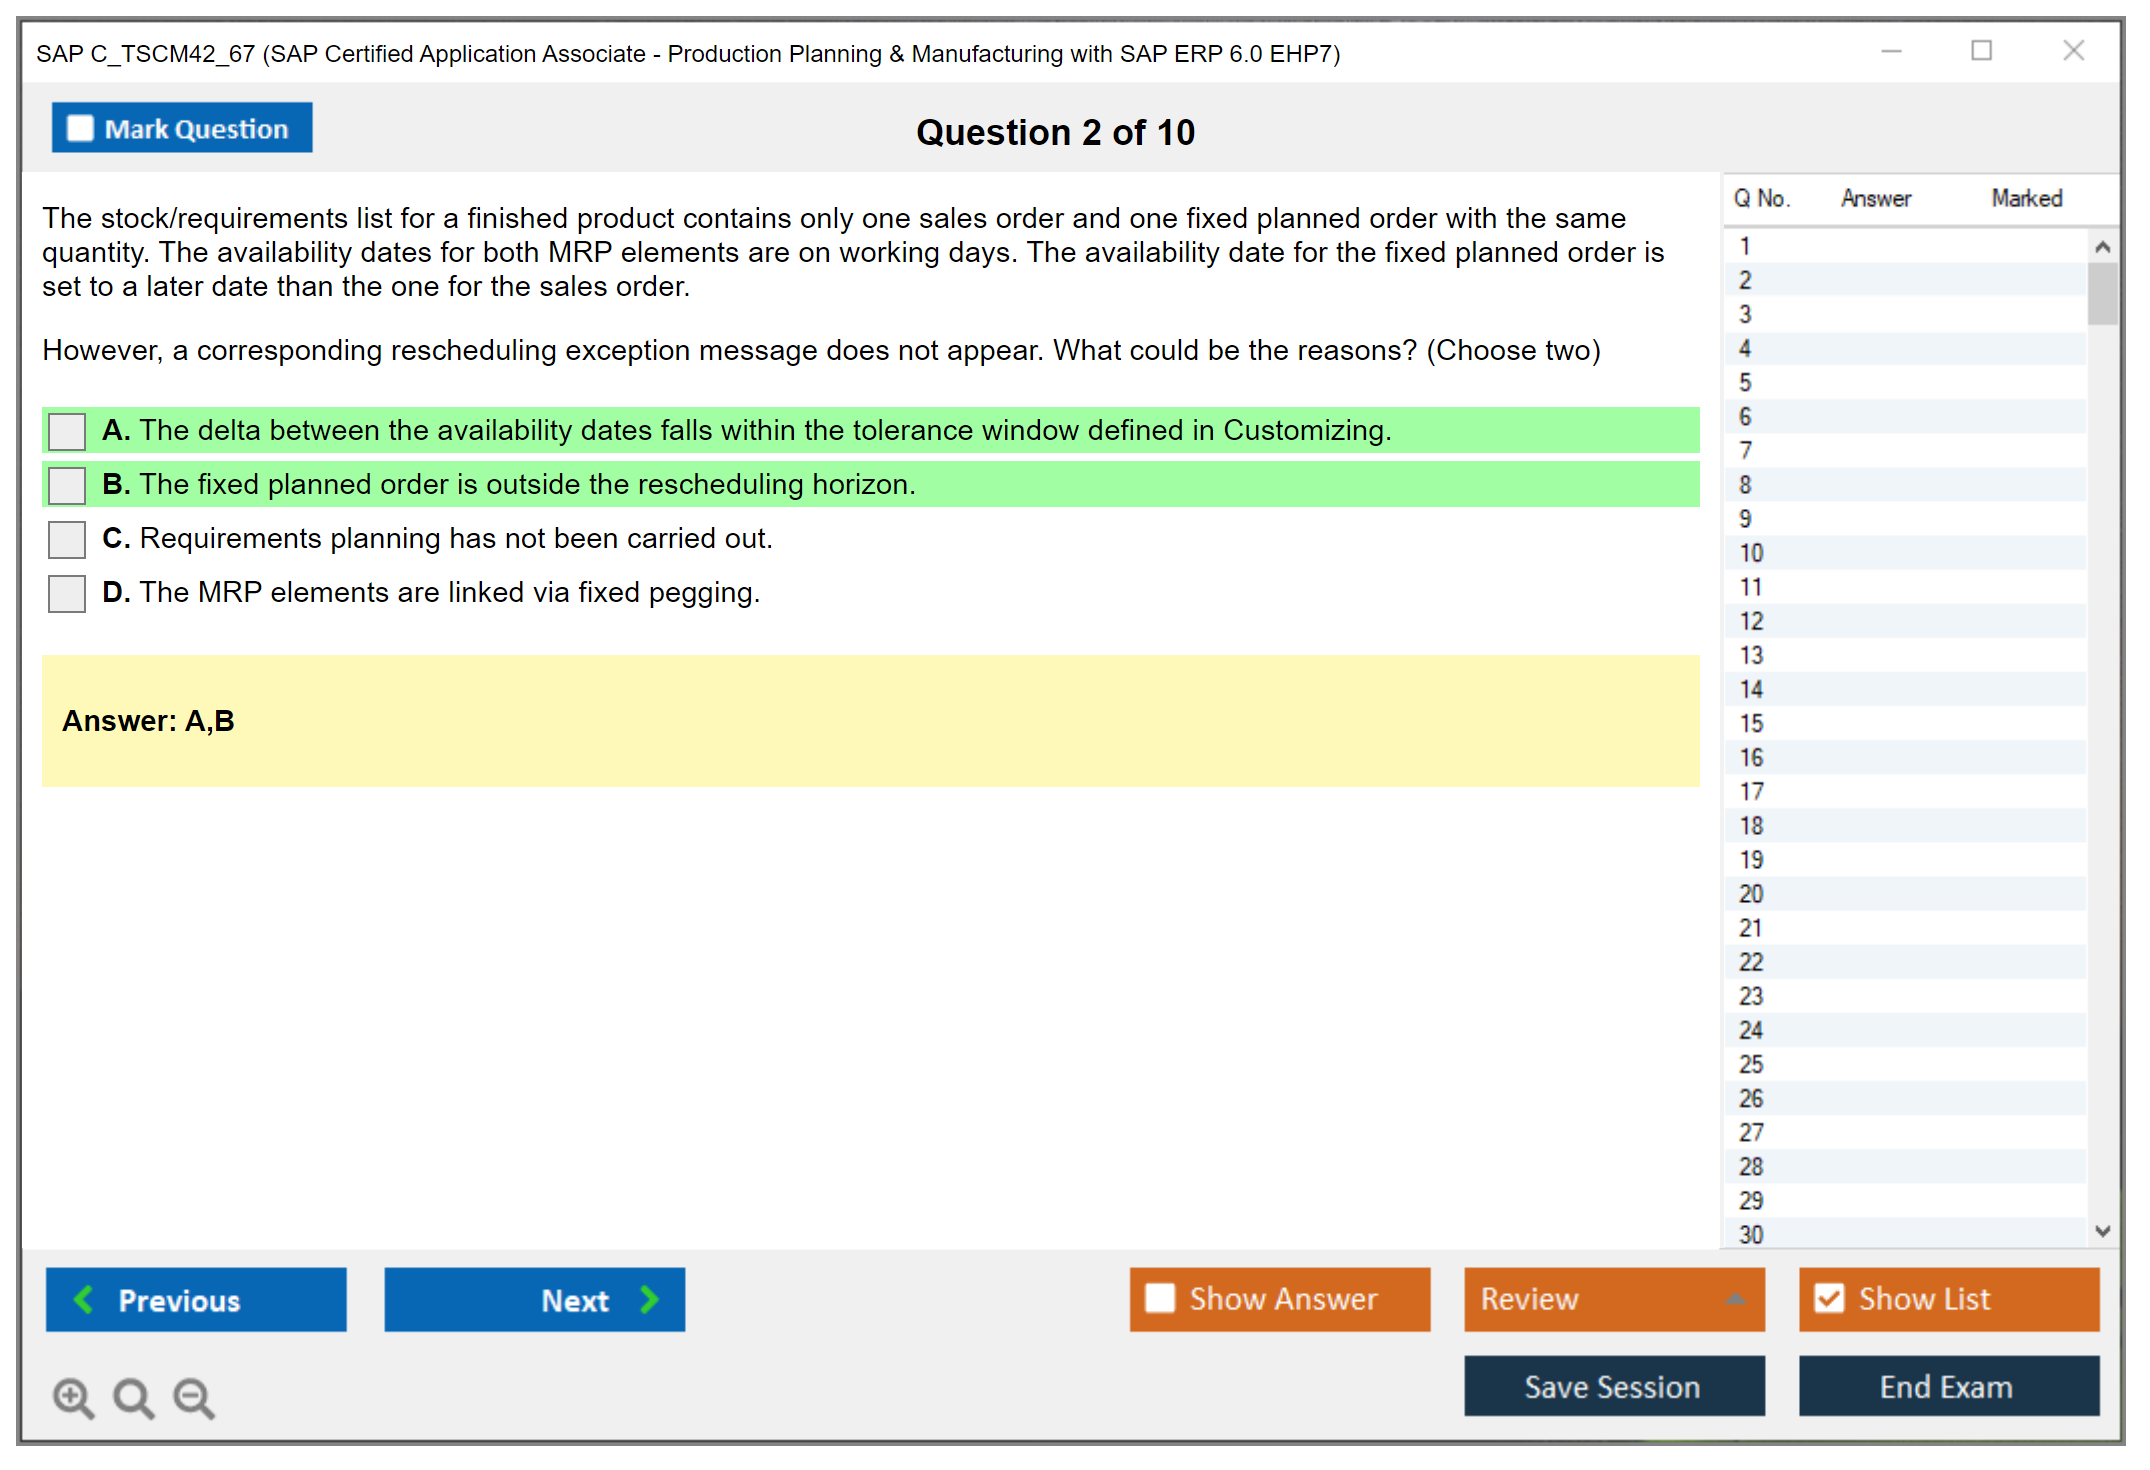Click the zoom out magnifier icon

click(193, 1397)
